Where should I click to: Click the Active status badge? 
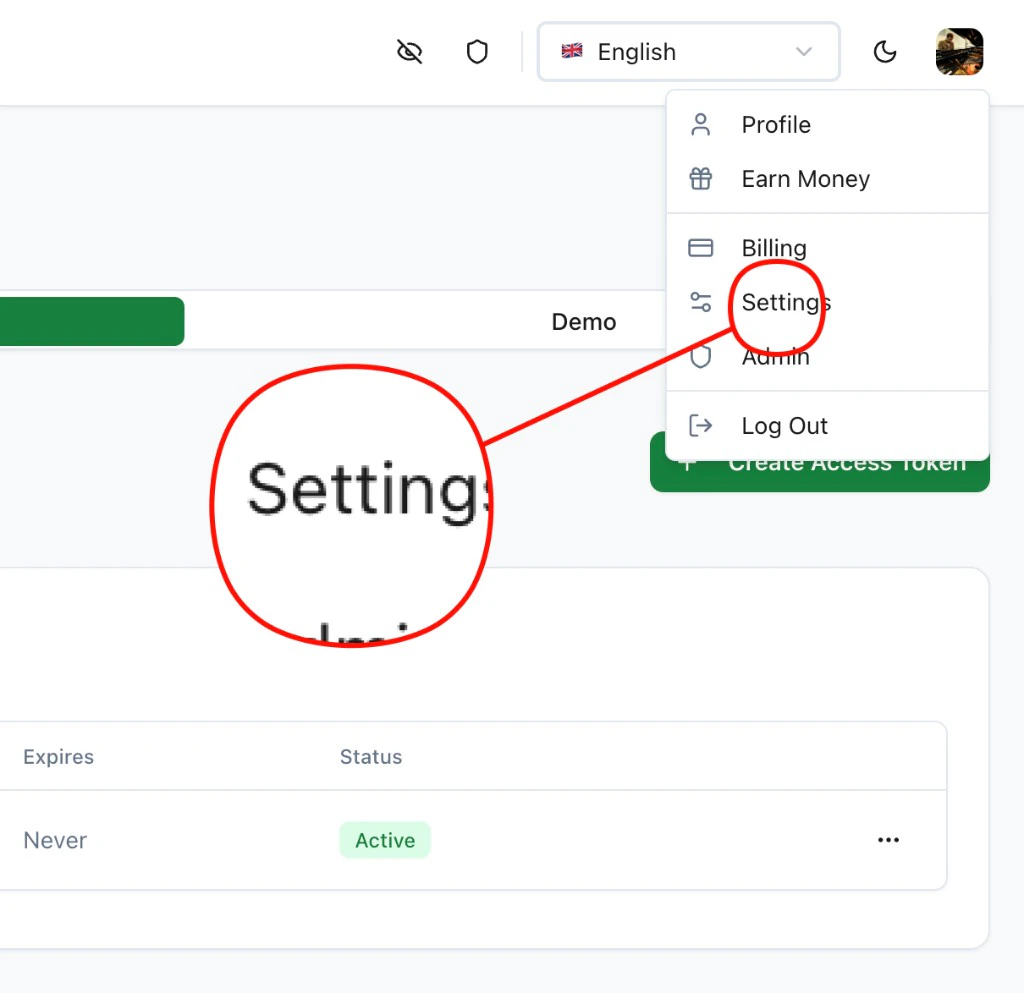(x=385, y=840)
